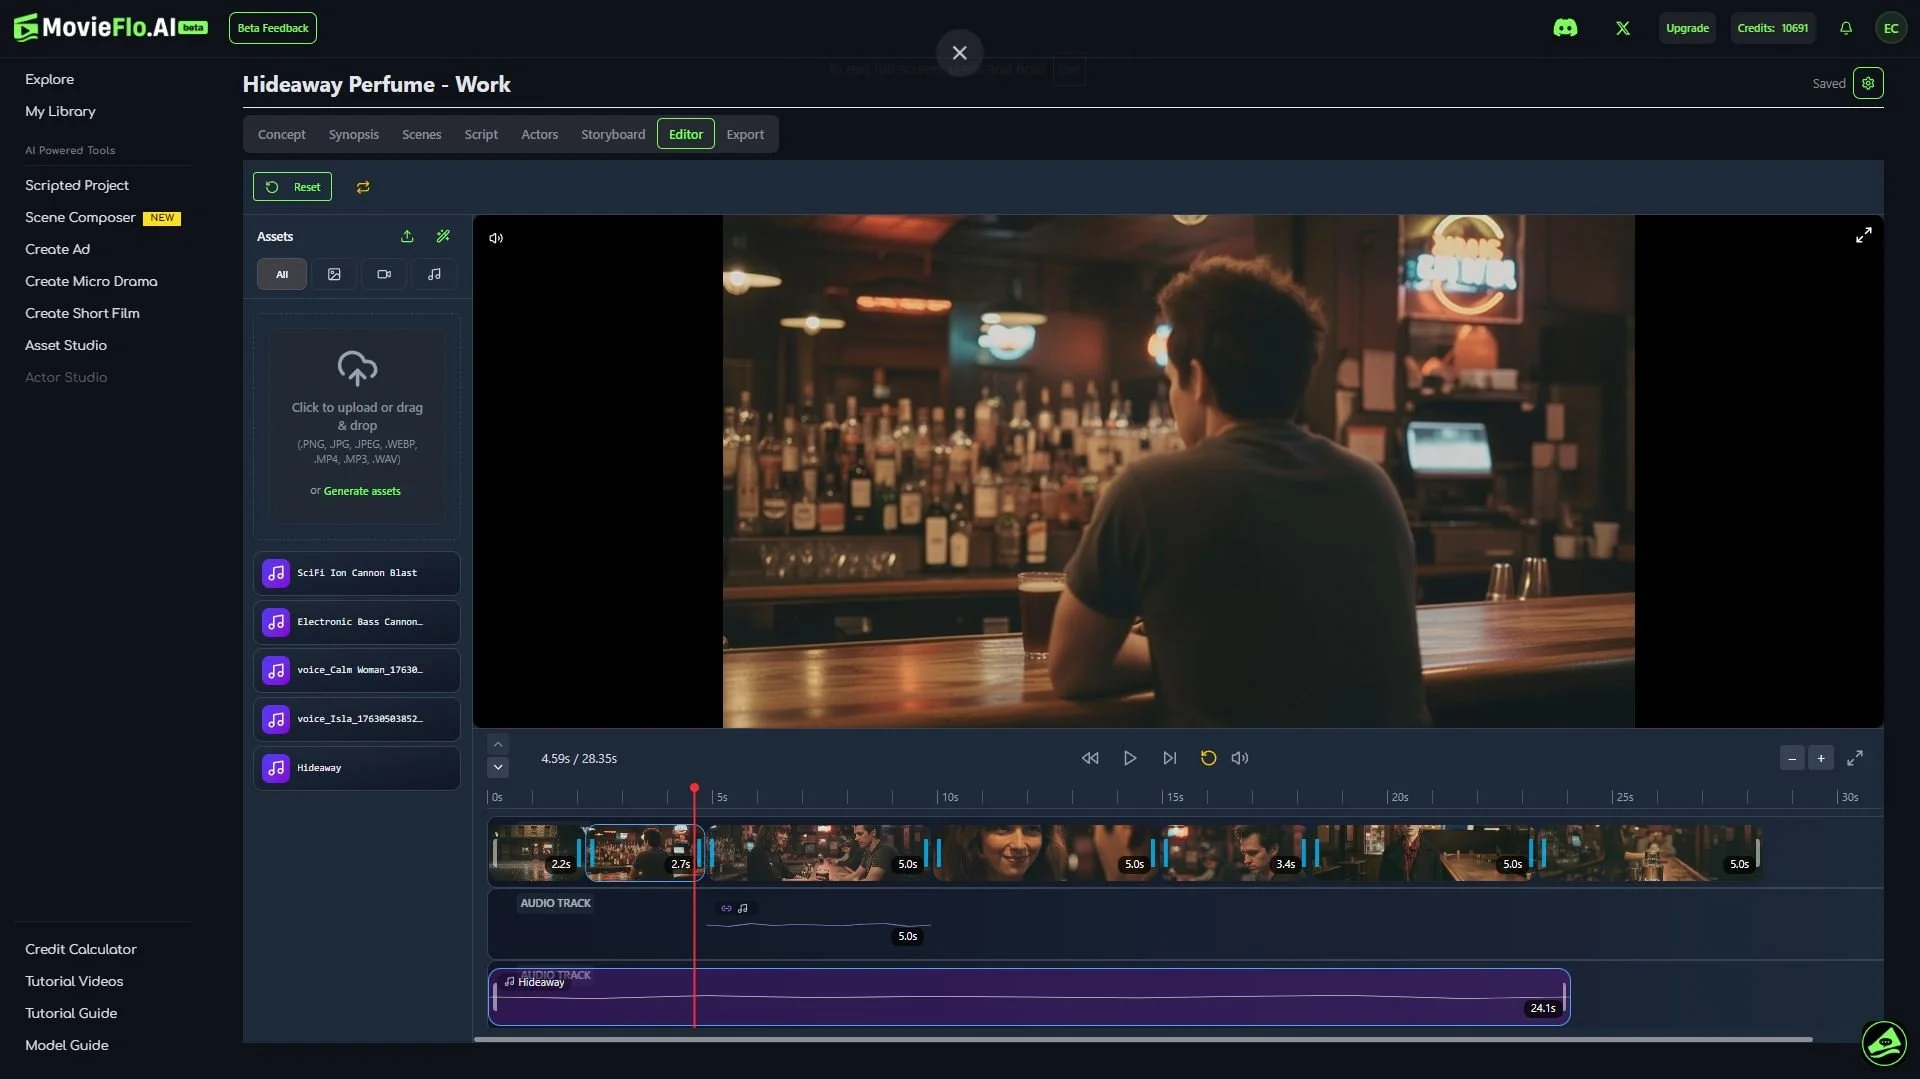Filter assets by the music note icon
This screenshot has height=1079, width=1920.
(x=433, y=274)
